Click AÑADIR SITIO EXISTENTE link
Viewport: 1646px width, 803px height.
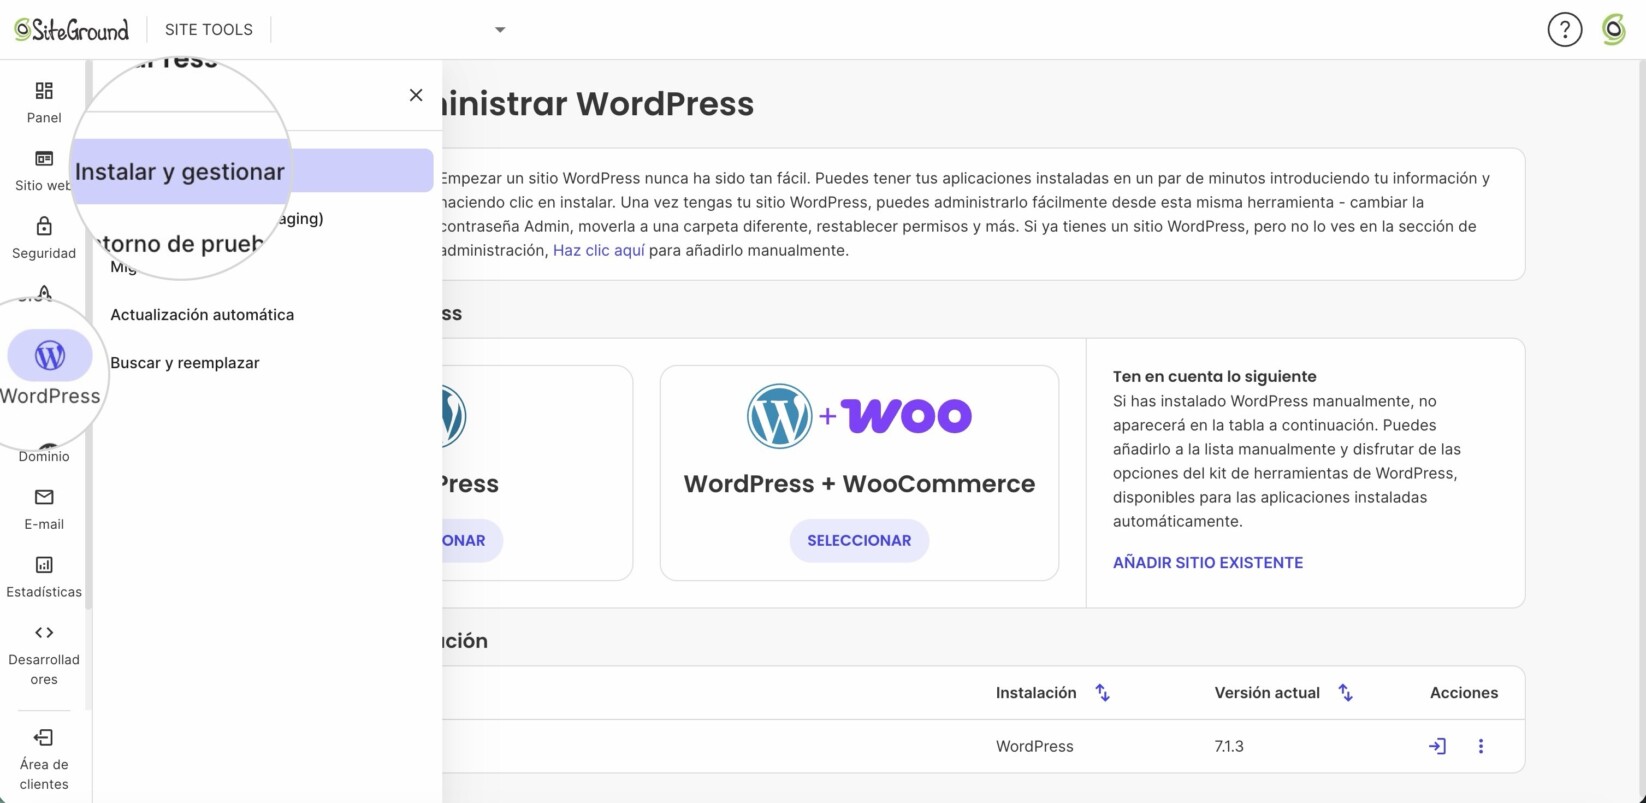coord(1208,562)
